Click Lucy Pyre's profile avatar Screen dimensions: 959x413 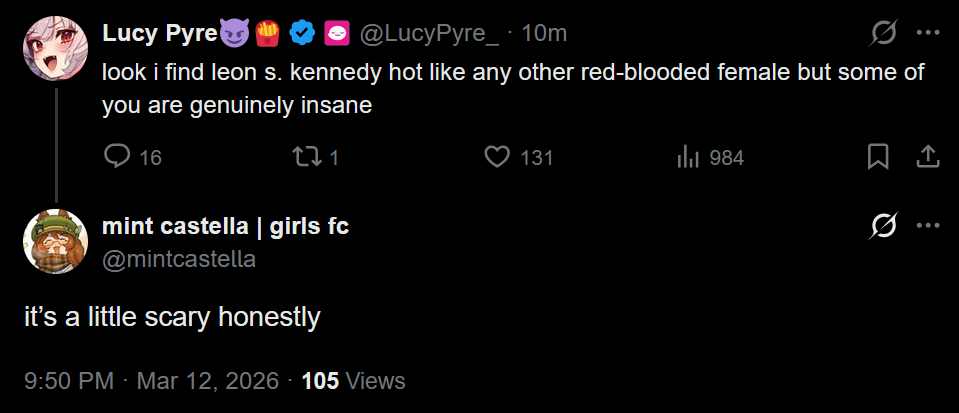pyautogui.click(x=55, y=47)
